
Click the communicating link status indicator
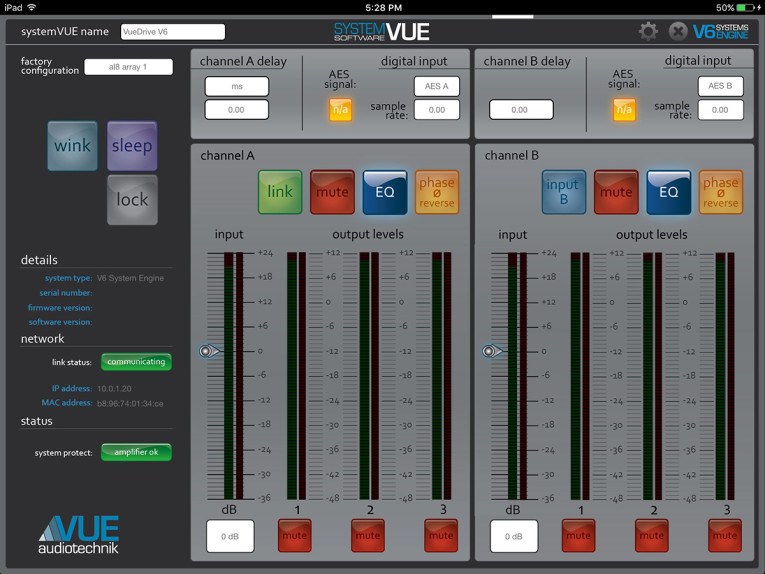[x=136, y=362]
